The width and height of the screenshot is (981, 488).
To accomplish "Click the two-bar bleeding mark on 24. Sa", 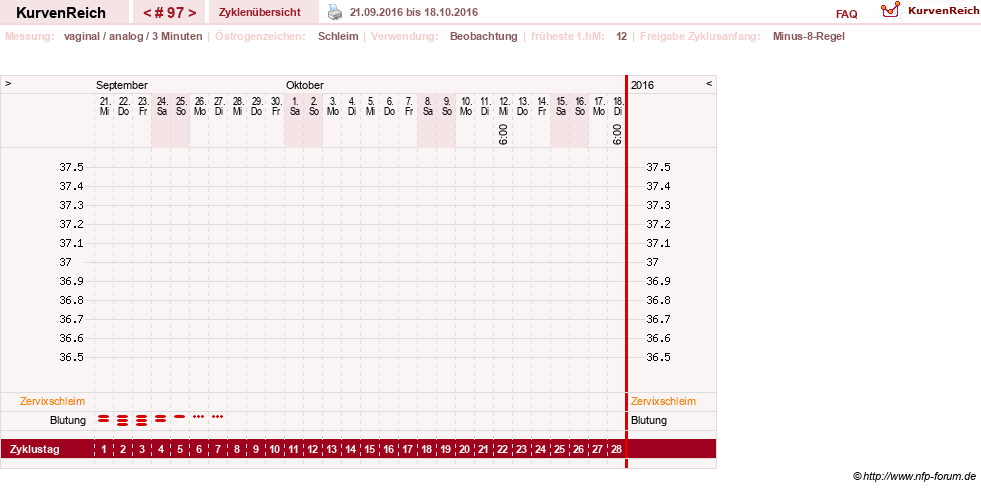I will point(160,418).
